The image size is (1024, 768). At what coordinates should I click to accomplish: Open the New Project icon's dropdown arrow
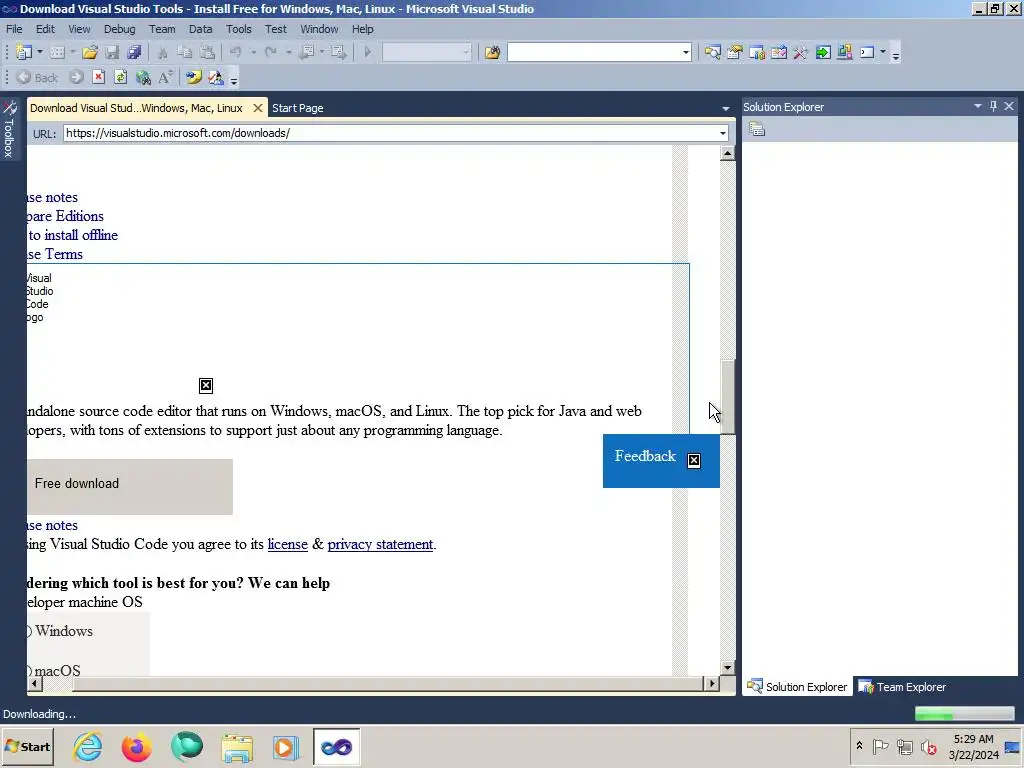[x=40, y=52]
